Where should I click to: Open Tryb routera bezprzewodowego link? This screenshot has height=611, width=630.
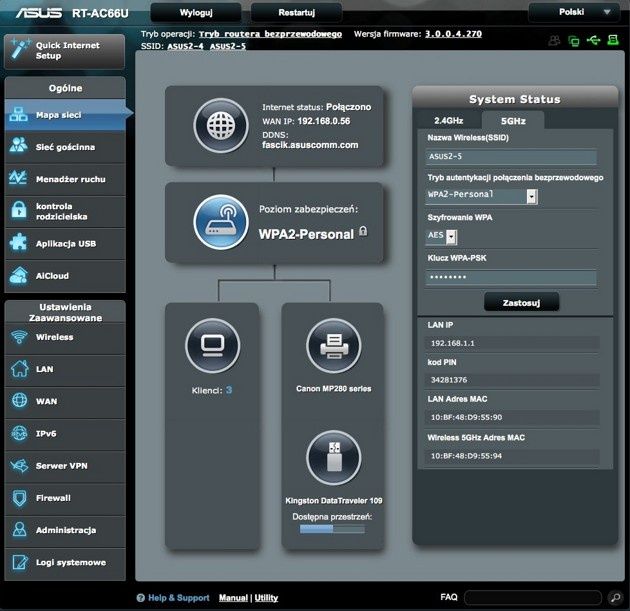[270, 34]
